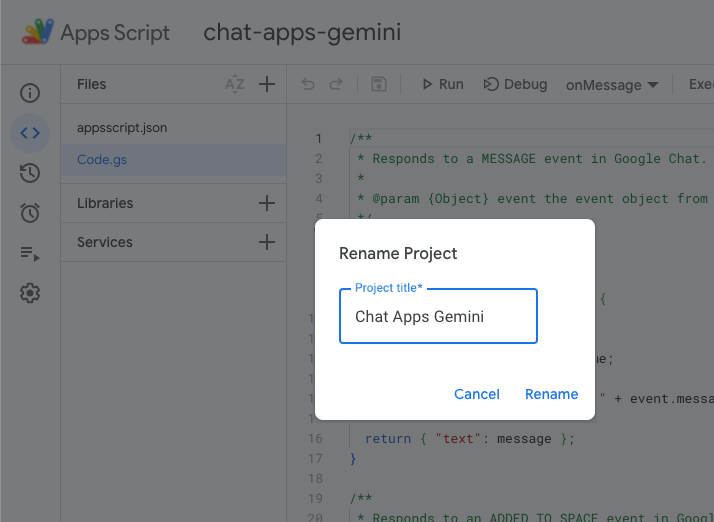714x522 pixels.
Task: Click the Apps Script logo icon
Action: point(38,32)
